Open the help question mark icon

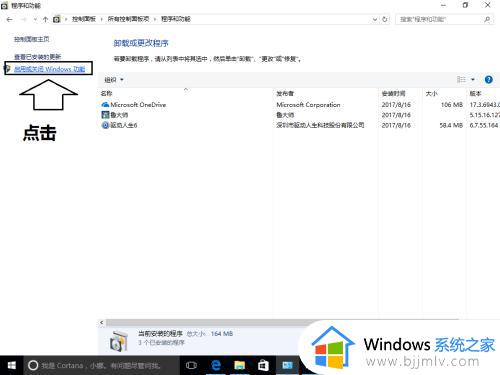(x=489, y=80)
